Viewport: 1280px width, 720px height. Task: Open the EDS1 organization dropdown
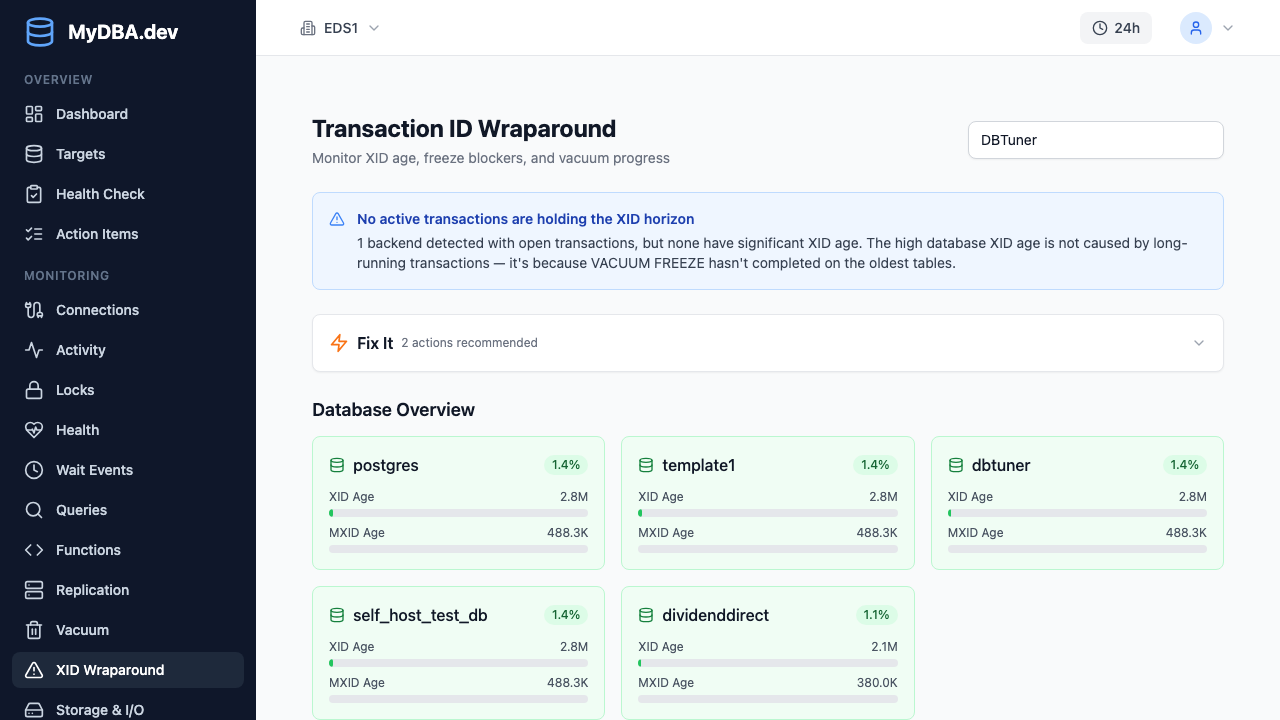pos(340,28)
